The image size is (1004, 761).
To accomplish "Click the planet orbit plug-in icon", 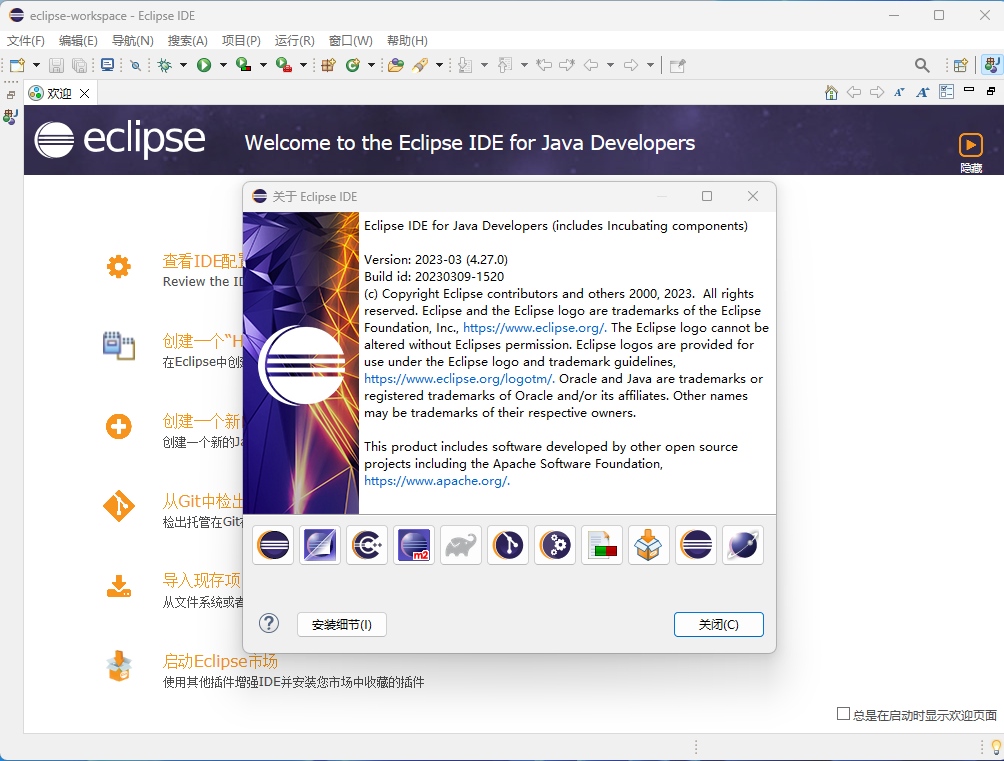I will click(x=743, y=545).
